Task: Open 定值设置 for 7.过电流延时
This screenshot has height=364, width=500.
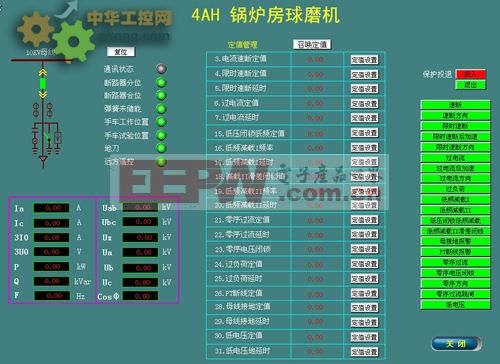Action: pos(364,118)
